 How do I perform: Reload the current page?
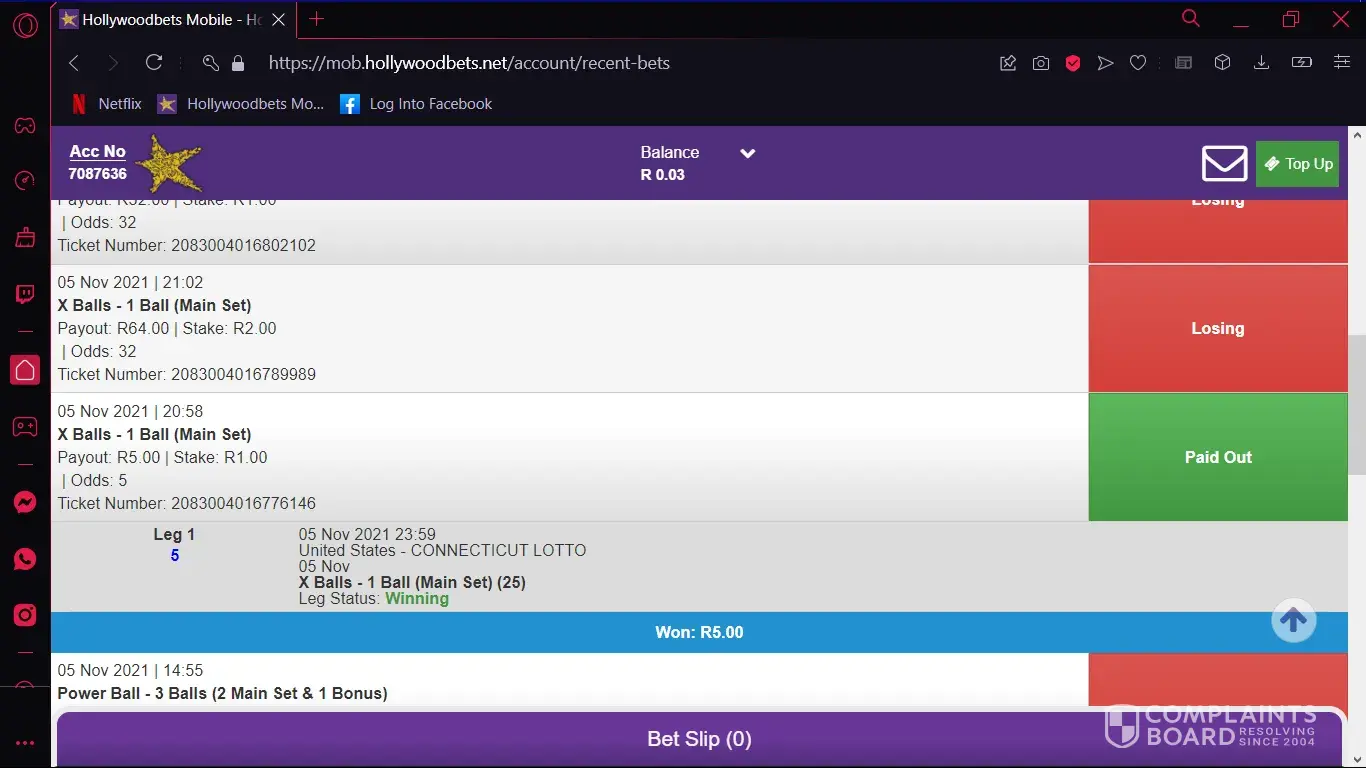coord(154,63)
